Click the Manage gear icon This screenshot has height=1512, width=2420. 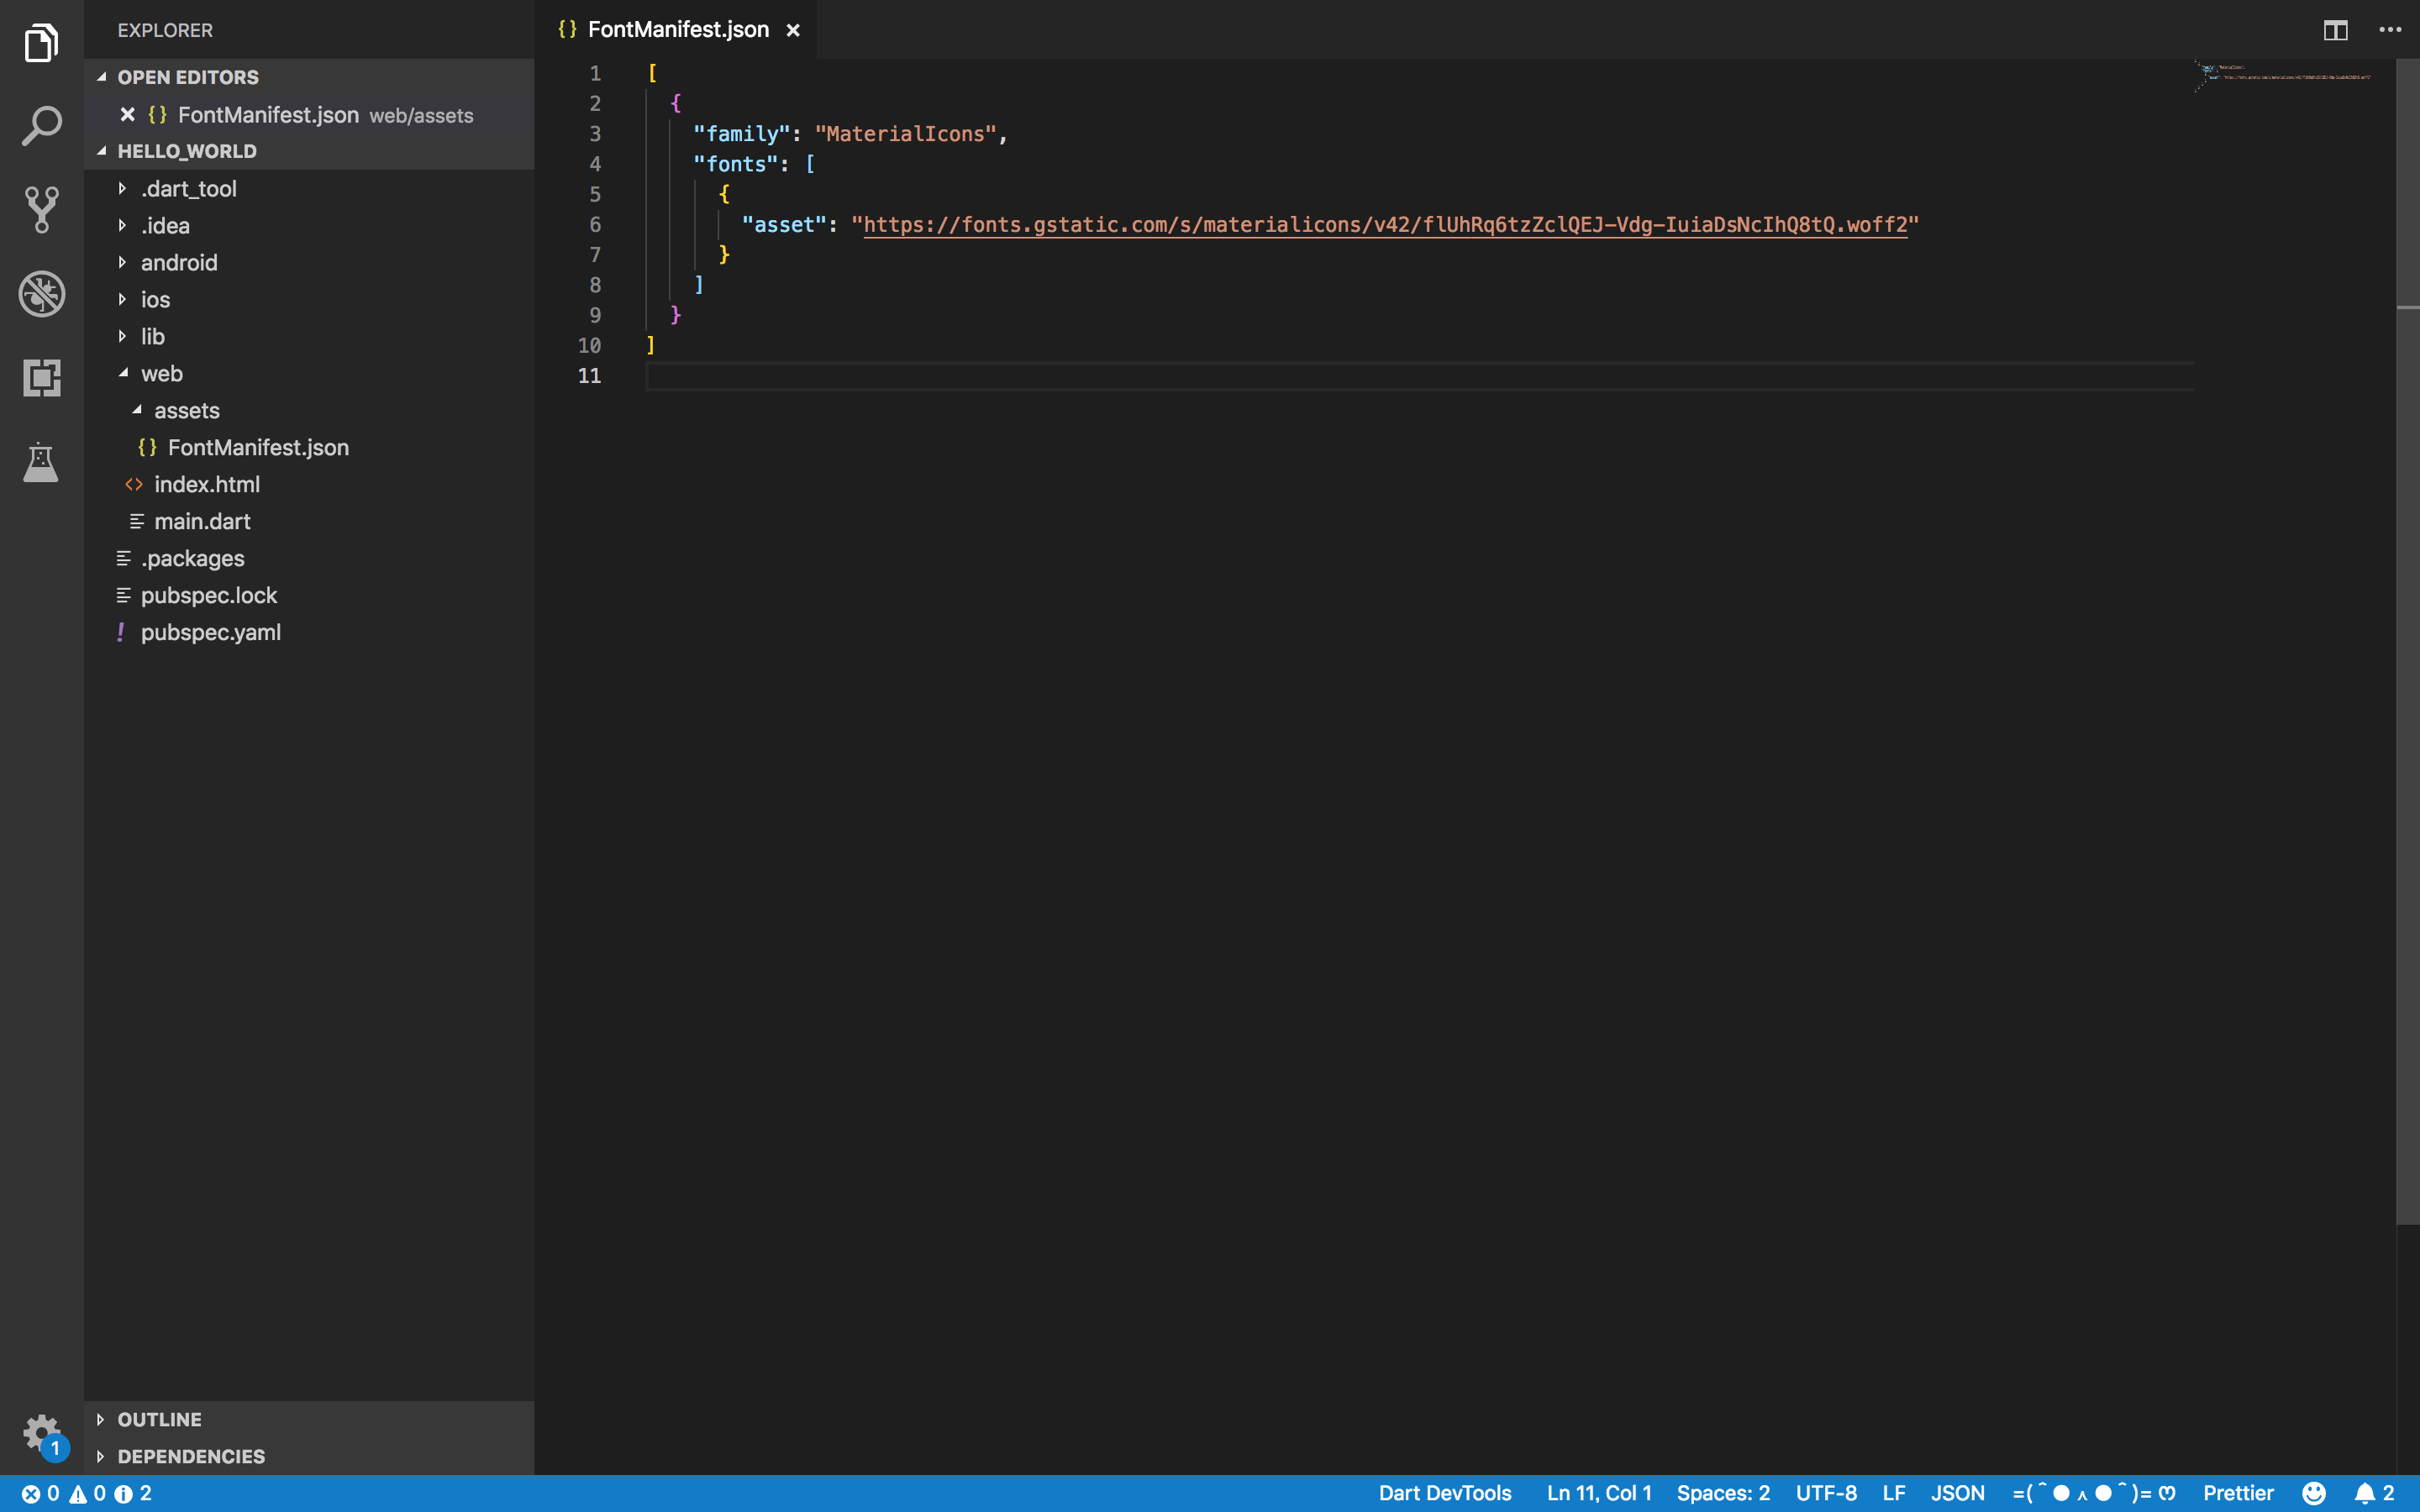(x=41, y=1433)
